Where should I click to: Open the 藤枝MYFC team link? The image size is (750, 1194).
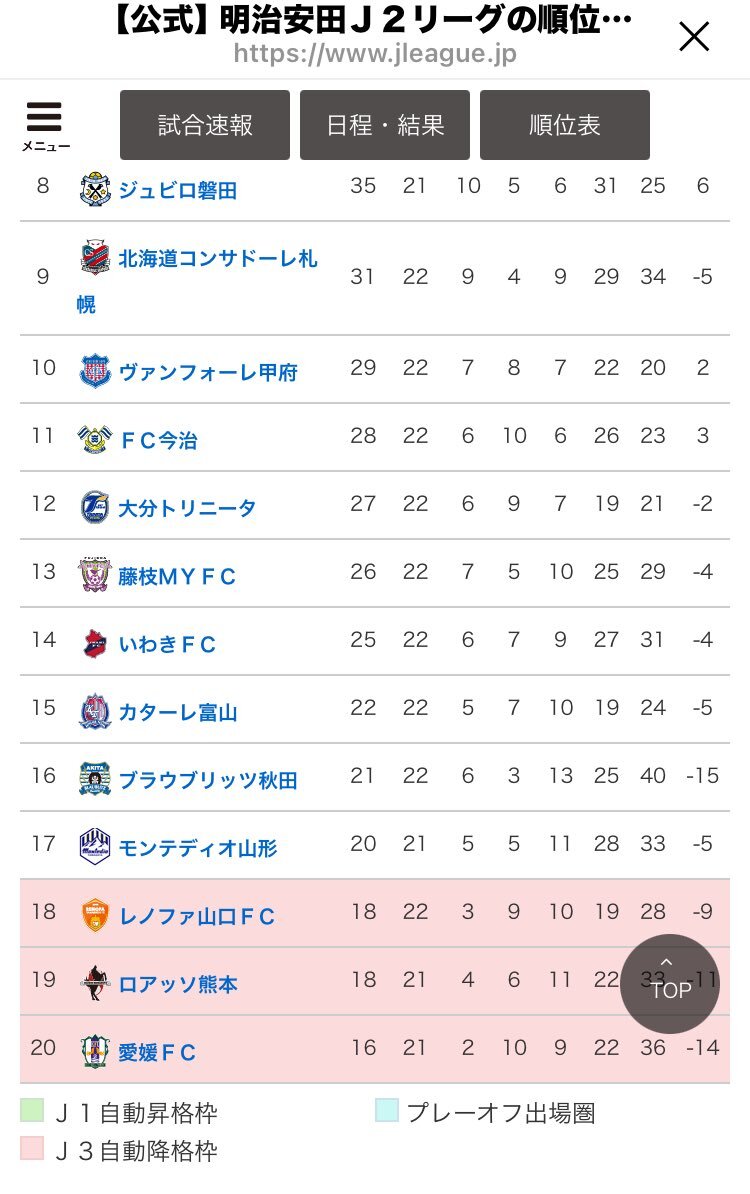pos(177,576)
